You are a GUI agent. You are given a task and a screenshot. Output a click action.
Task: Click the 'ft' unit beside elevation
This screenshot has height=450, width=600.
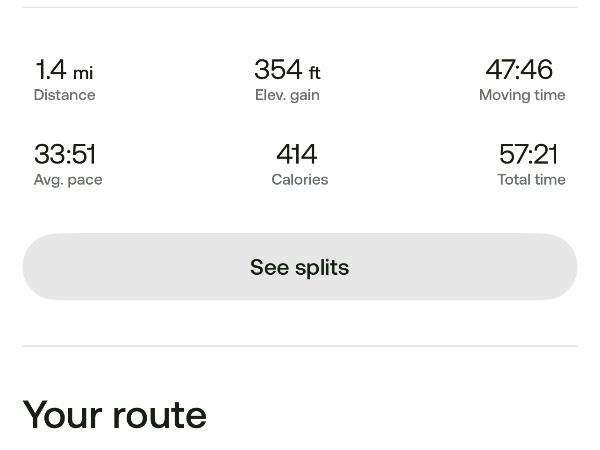pyautogui.click(x=314, y=73)
